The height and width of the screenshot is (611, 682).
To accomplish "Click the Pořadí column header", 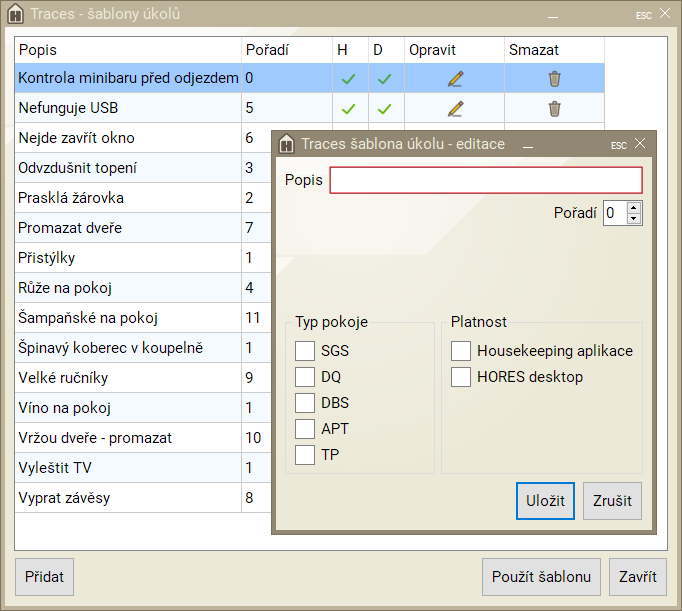I will (285, 49).
